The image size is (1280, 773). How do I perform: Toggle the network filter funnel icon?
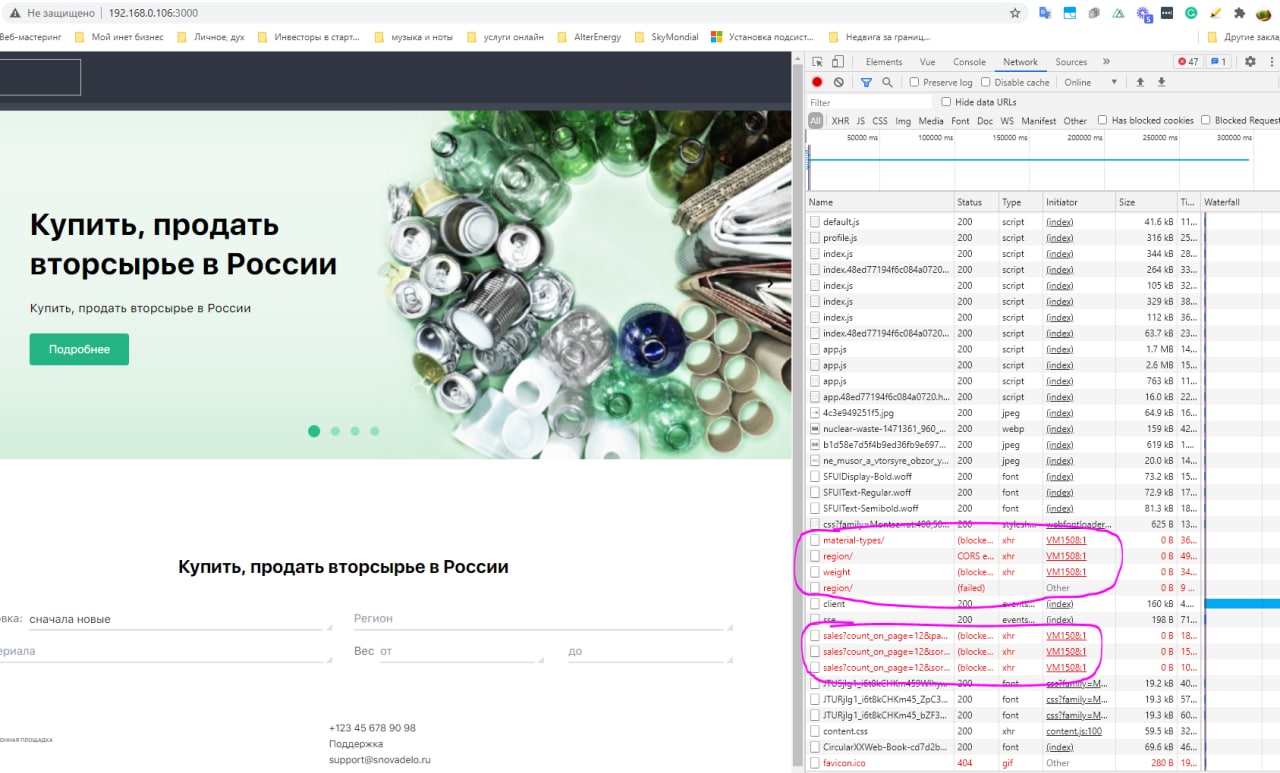(x=866, y=82)
